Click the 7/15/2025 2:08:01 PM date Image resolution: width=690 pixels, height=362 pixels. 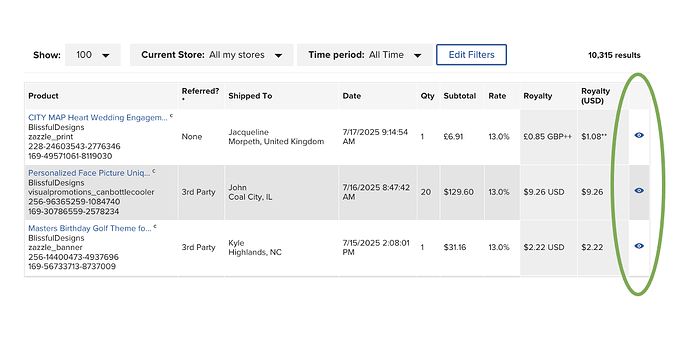(x=376, y=248)
